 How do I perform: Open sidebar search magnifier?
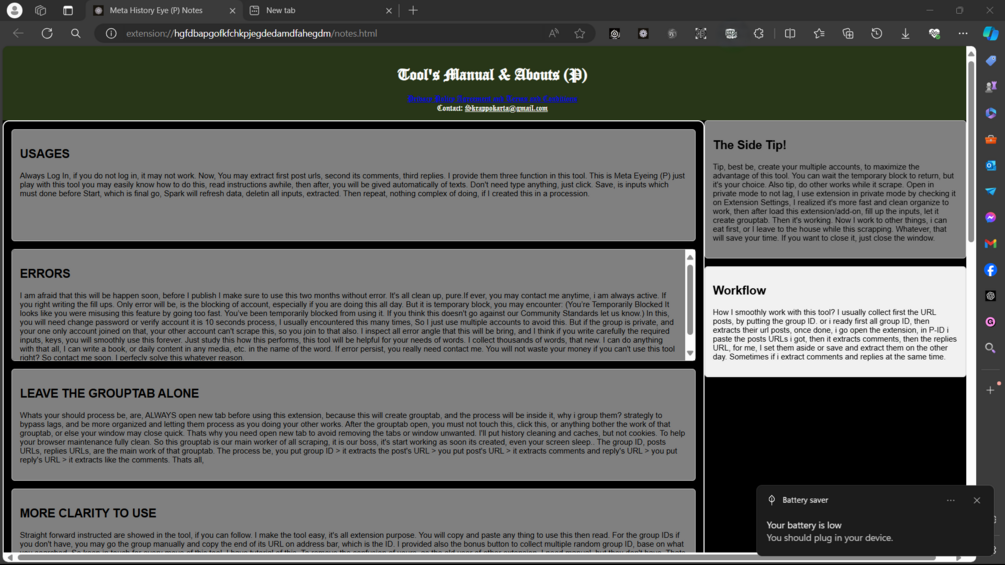point(990,348)
